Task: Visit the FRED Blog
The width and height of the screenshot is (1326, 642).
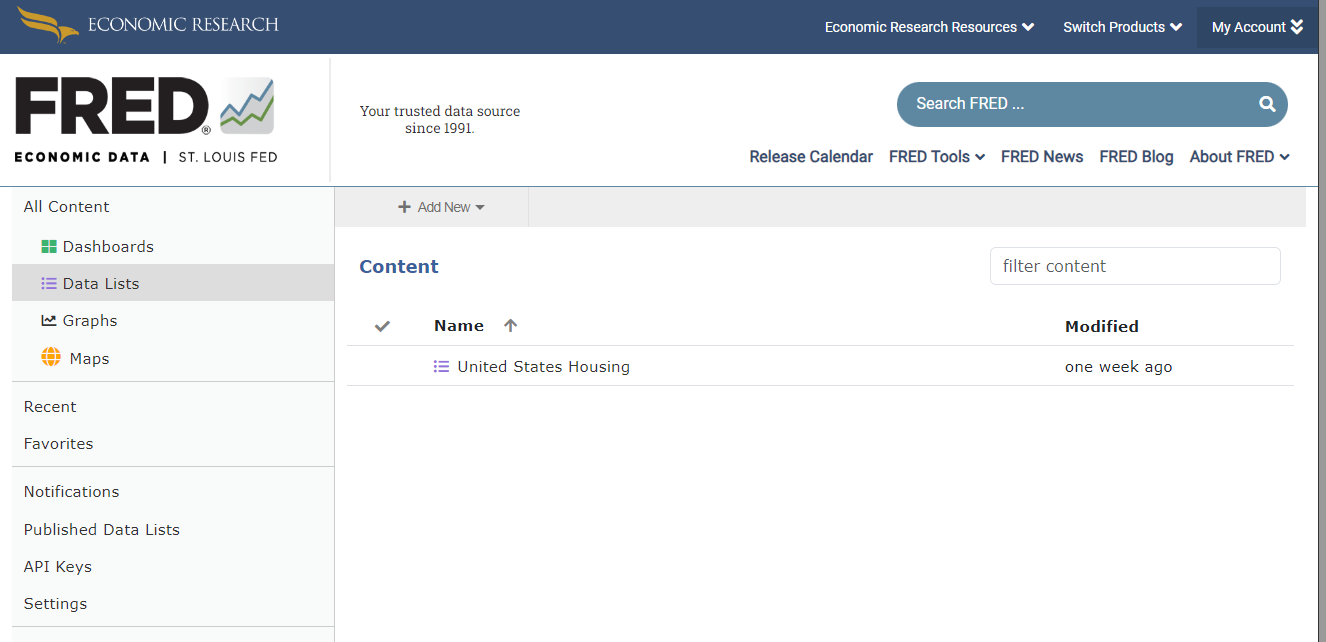Action: pyautogui.click(x=1136, y=157)
